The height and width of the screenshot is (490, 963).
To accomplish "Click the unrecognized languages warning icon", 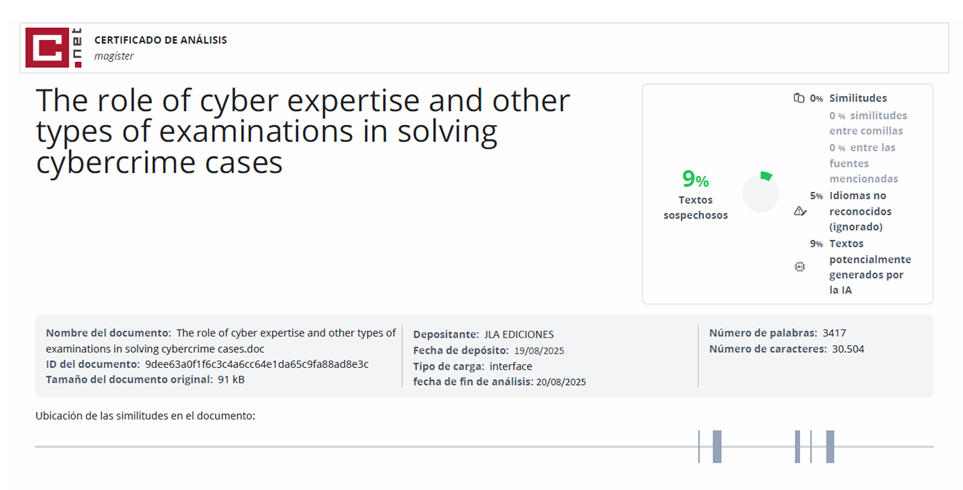I will pyautogui.click(x=799, y=211).
